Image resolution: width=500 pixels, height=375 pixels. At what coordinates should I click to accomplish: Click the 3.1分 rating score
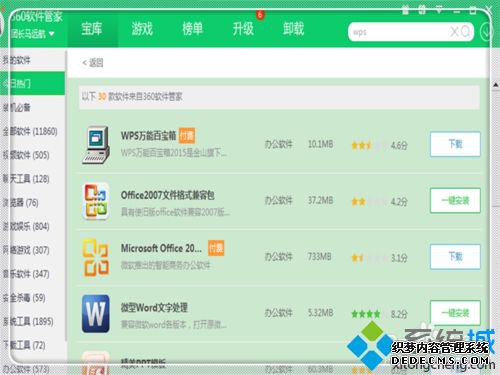point(399,258)
